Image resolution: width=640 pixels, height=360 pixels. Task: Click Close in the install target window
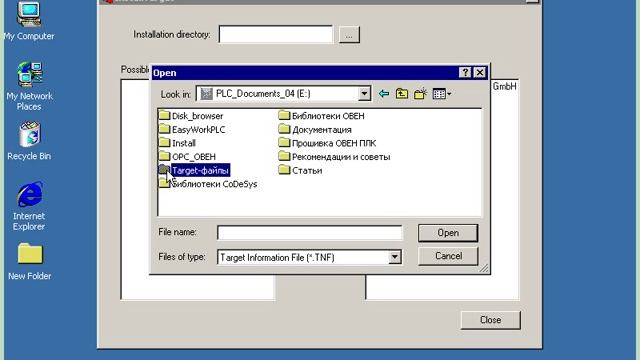click(491, 320)
